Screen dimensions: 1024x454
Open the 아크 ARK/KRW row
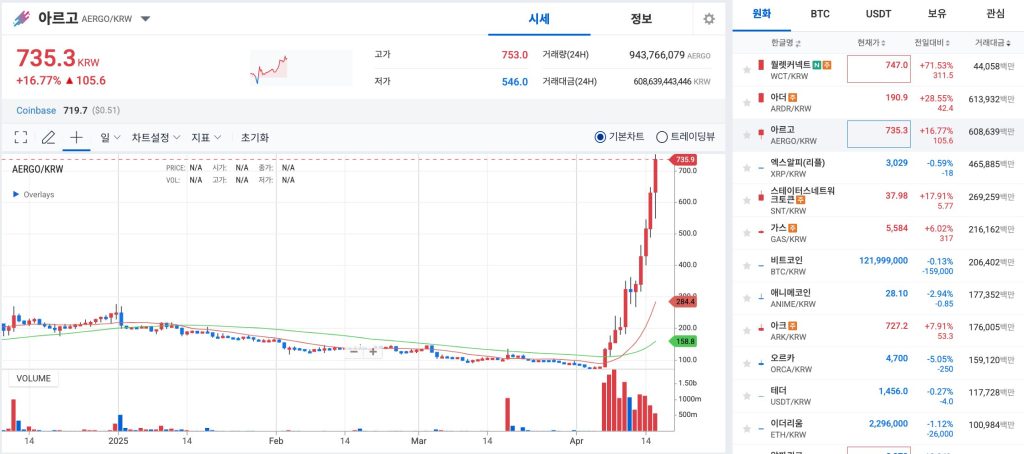point(878,331)
